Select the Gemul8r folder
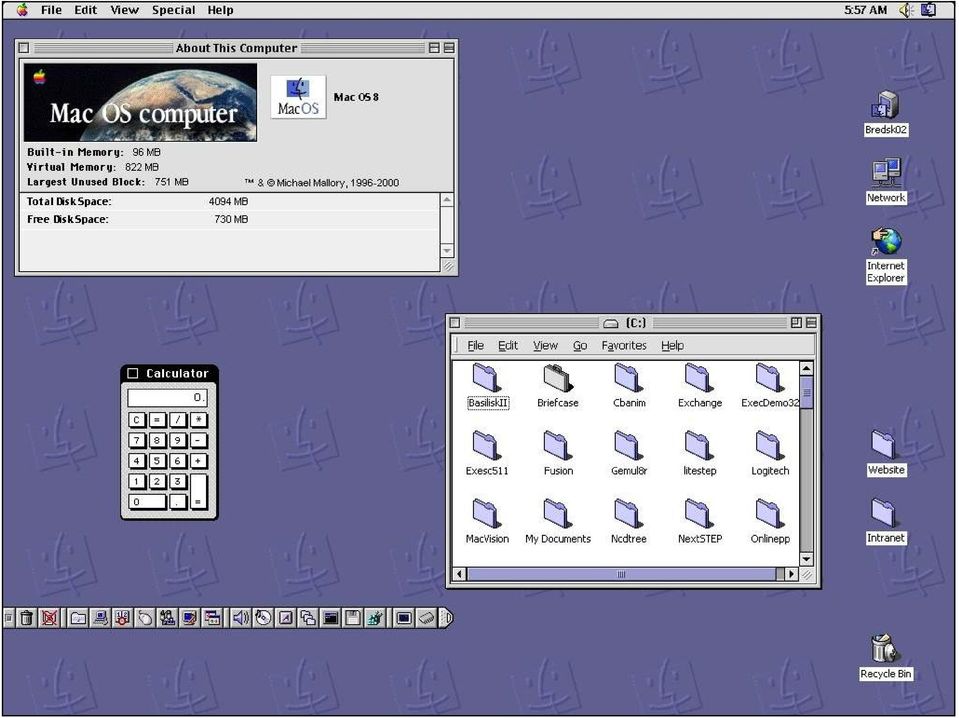 (x=629, y=453)
